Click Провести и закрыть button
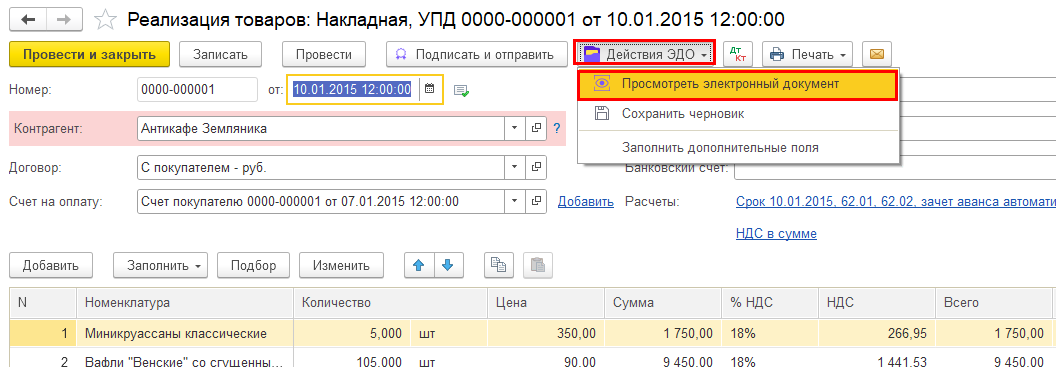This screenshot has width=1056, height=367. [90, 55]
